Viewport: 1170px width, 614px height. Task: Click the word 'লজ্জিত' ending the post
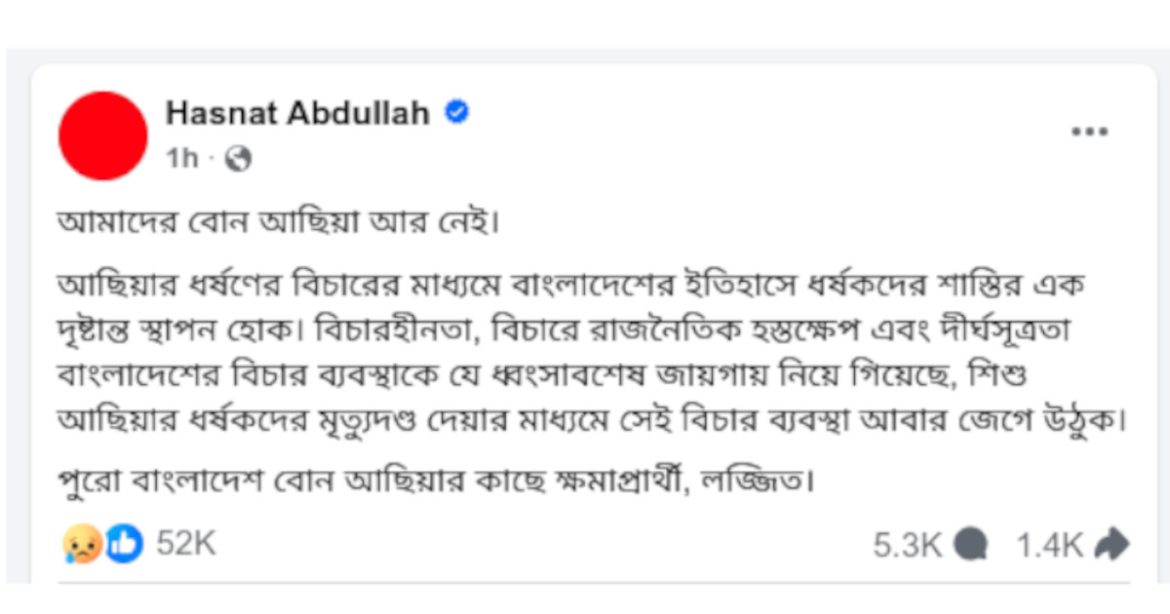click(770, 482)
